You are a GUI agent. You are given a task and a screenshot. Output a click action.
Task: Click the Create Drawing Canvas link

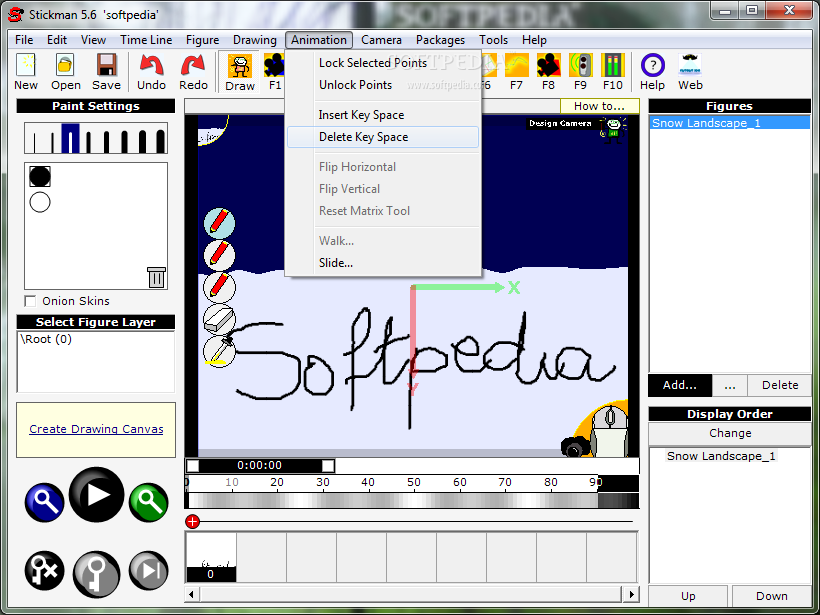click(x=96, y=429)
